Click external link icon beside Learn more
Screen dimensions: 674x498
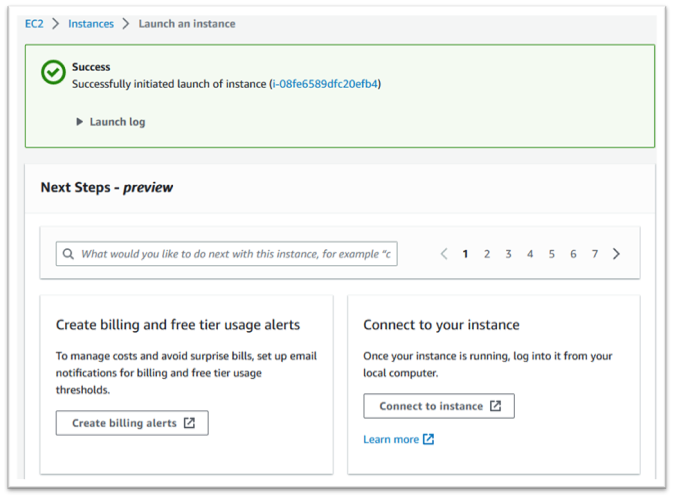tap(429, 439)
